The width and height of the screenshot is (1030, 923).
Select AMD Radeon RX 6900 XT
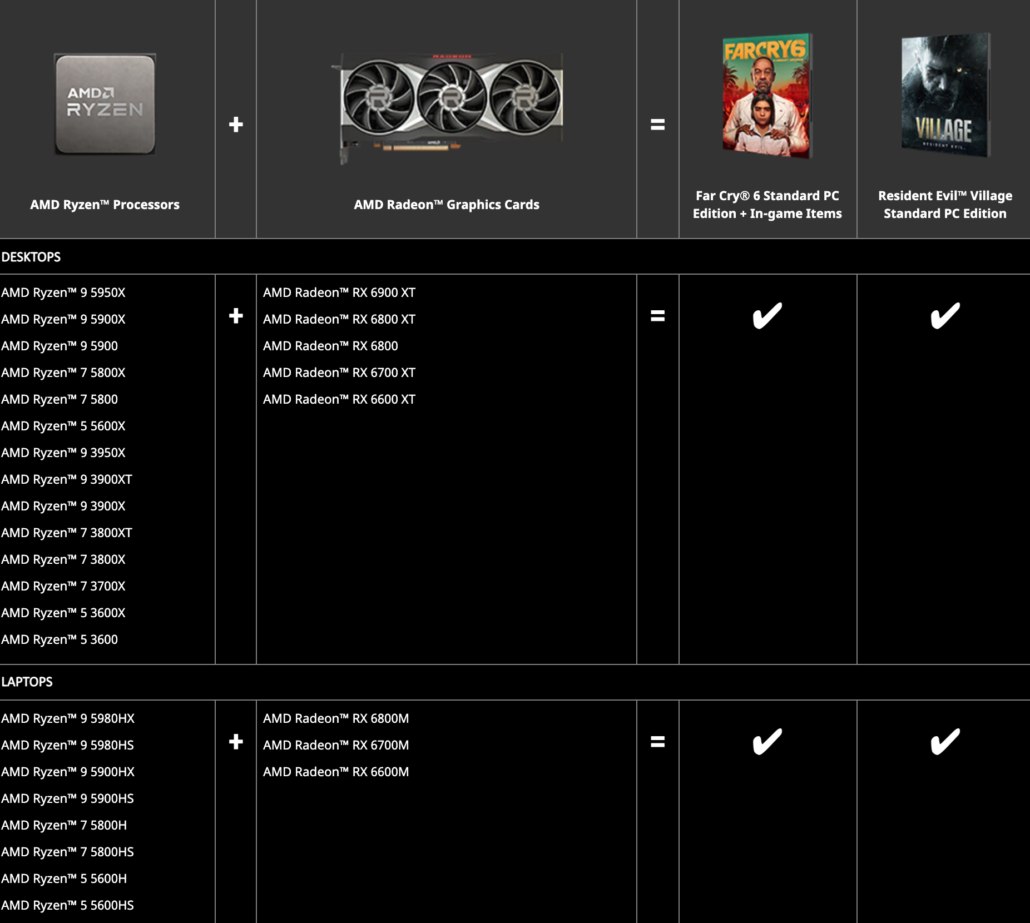(x=339, y=292)
